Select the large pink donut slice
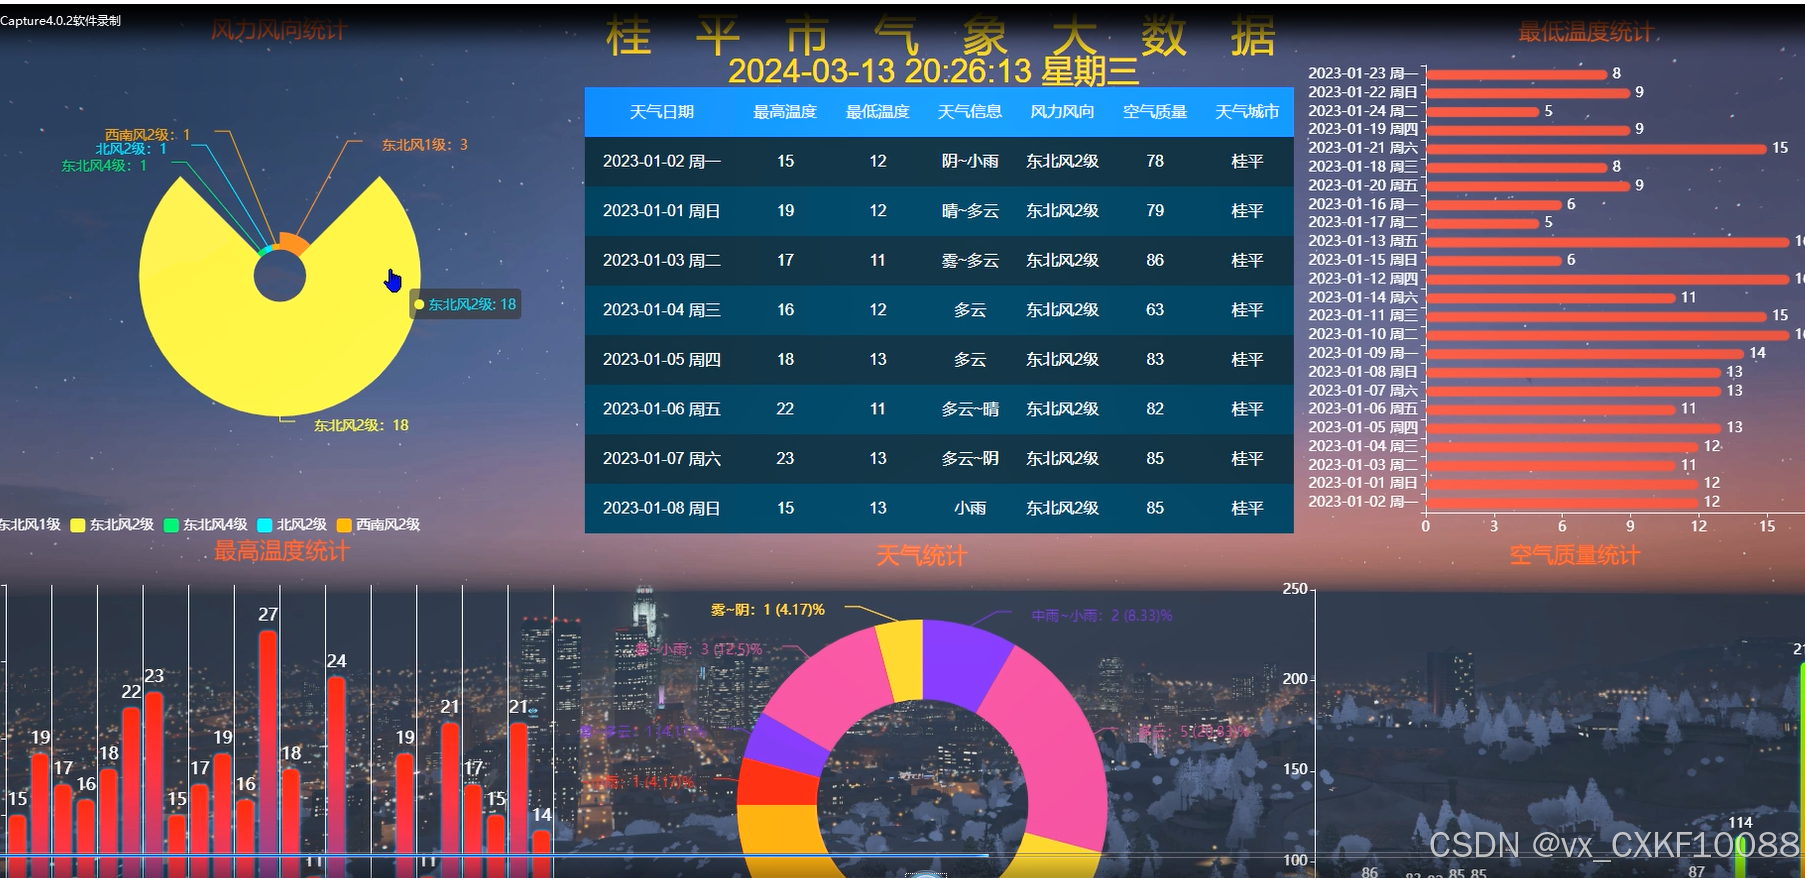The image size is (1805, 878). [1050, 750]
